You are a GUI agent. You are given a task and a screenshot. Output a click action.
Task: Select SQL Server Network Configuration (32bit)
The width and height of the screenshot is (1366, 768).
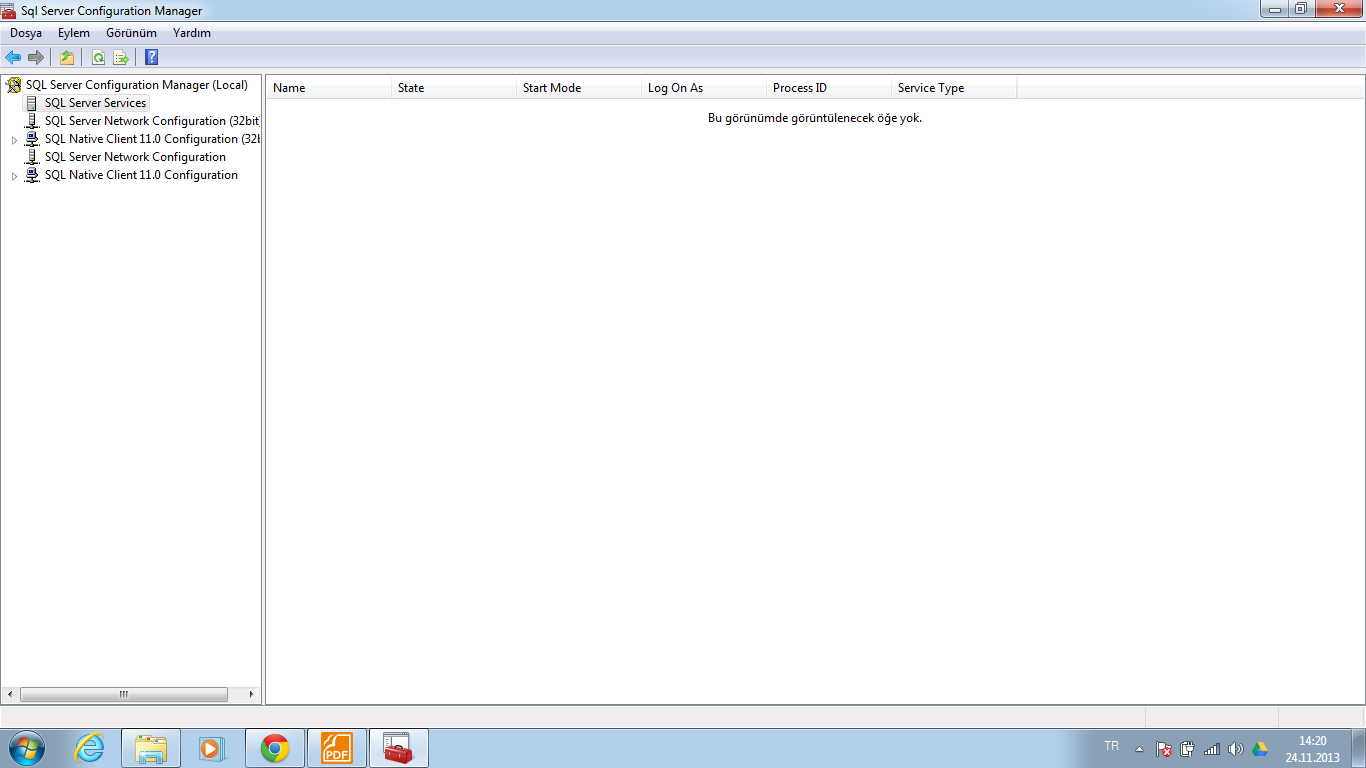pos(152,121)
